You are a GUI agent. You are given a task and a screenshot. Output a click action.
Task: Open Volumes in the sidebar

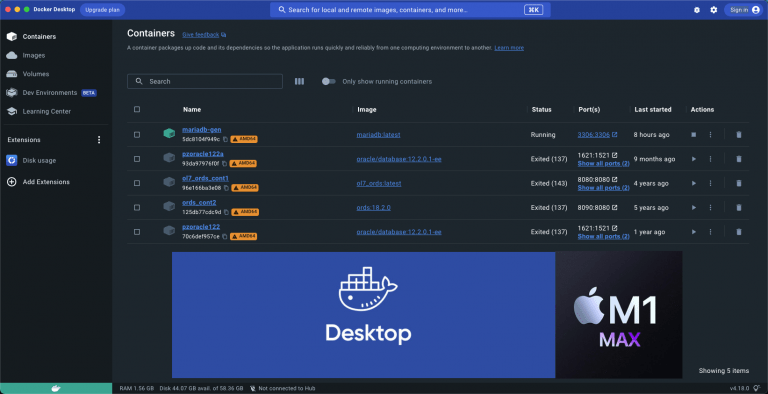35,74
